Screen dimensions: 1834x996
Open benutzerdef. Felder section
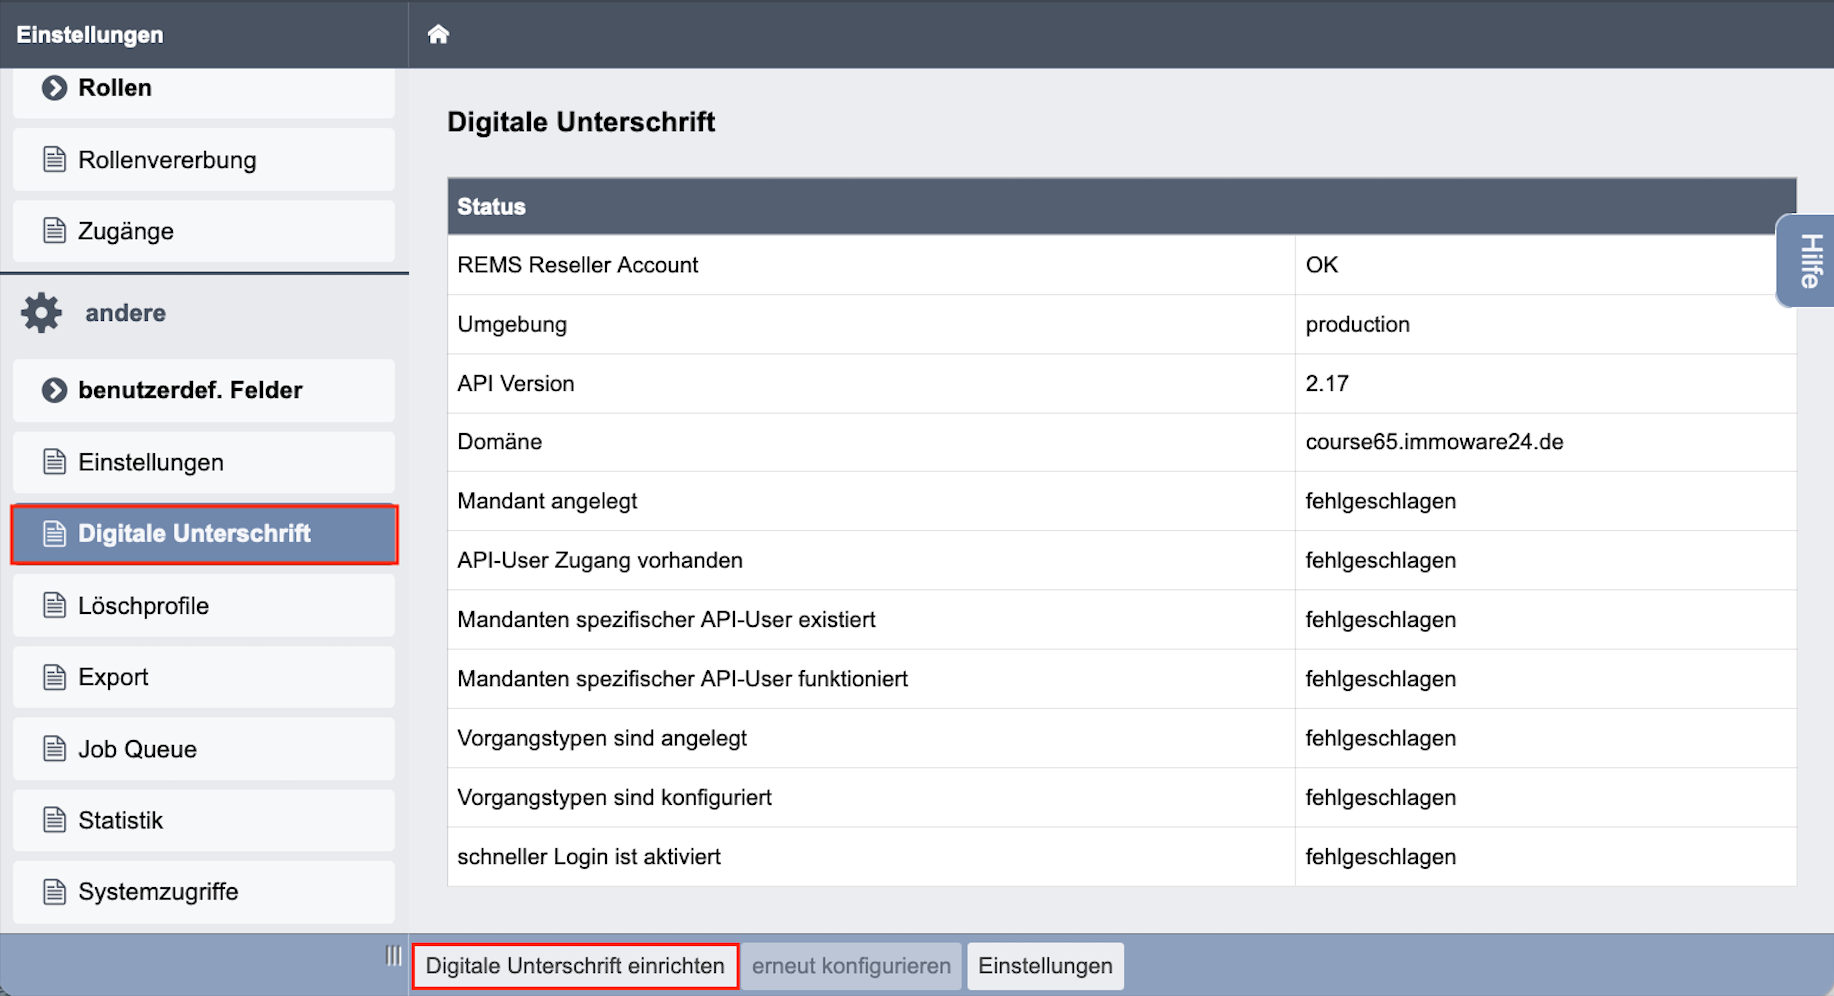tap(204, 390)
